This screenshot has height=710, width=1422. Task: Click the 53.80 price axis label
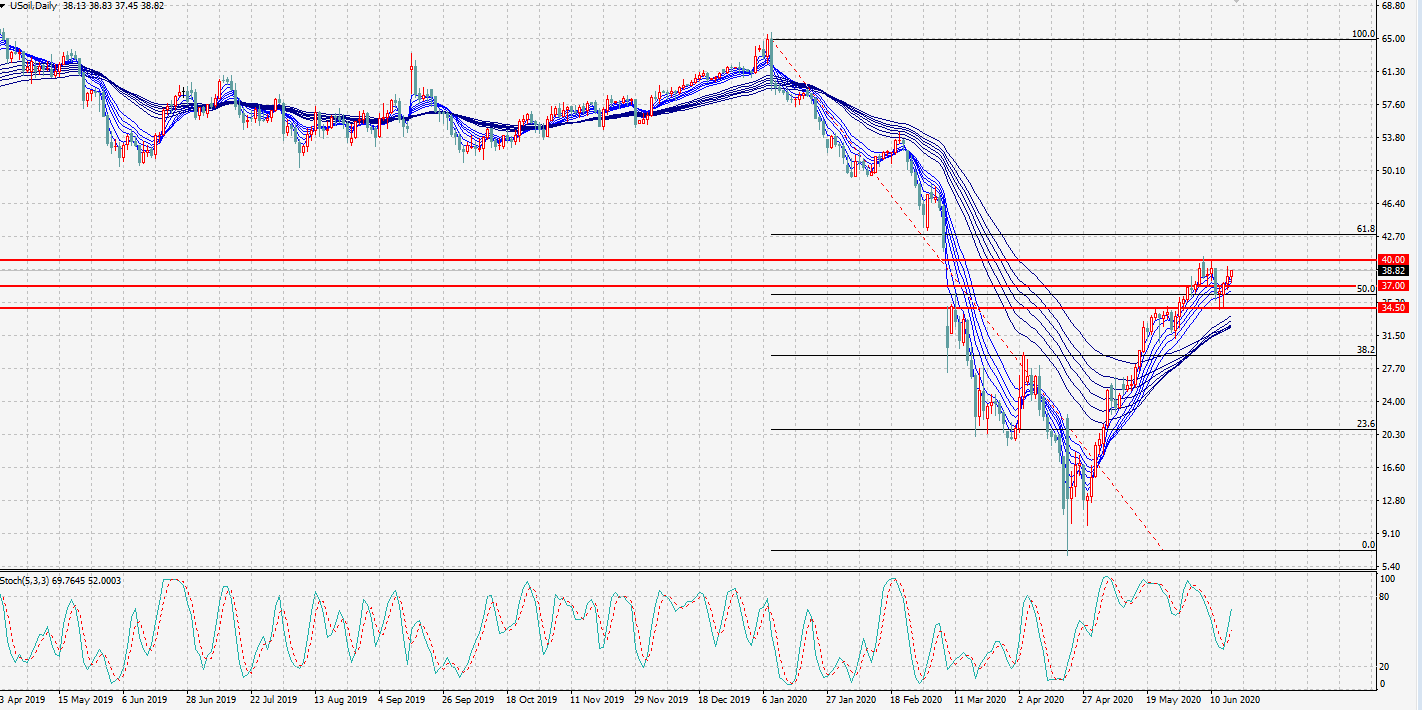[x=1394, y=138]
